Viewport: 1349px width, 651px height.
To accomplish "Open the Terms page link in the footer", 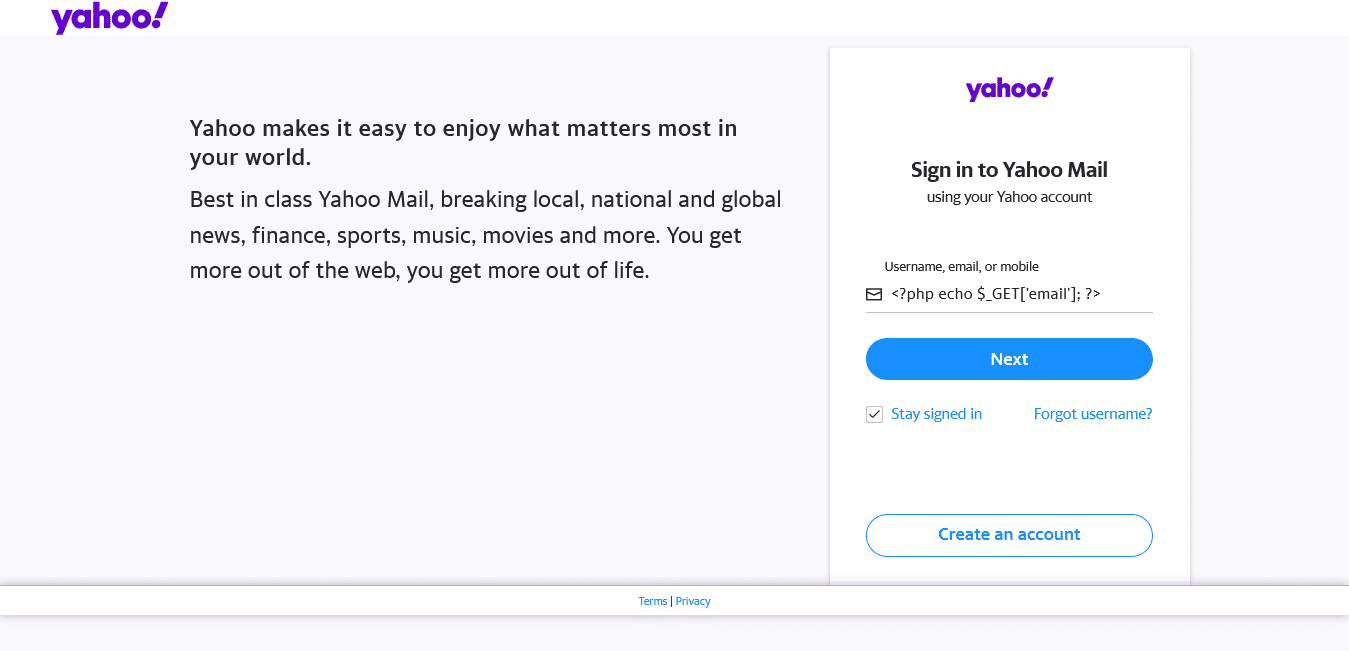I will 653,600.
